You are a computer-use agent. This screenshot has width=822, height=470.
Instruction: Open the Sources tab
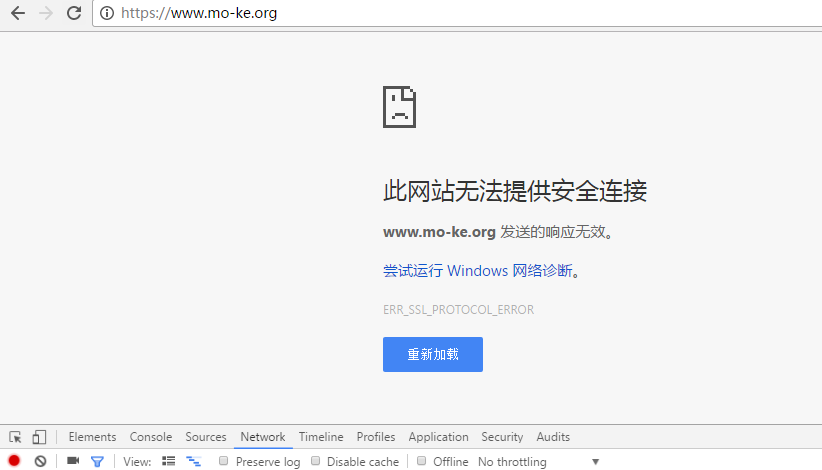pos(206,436)
